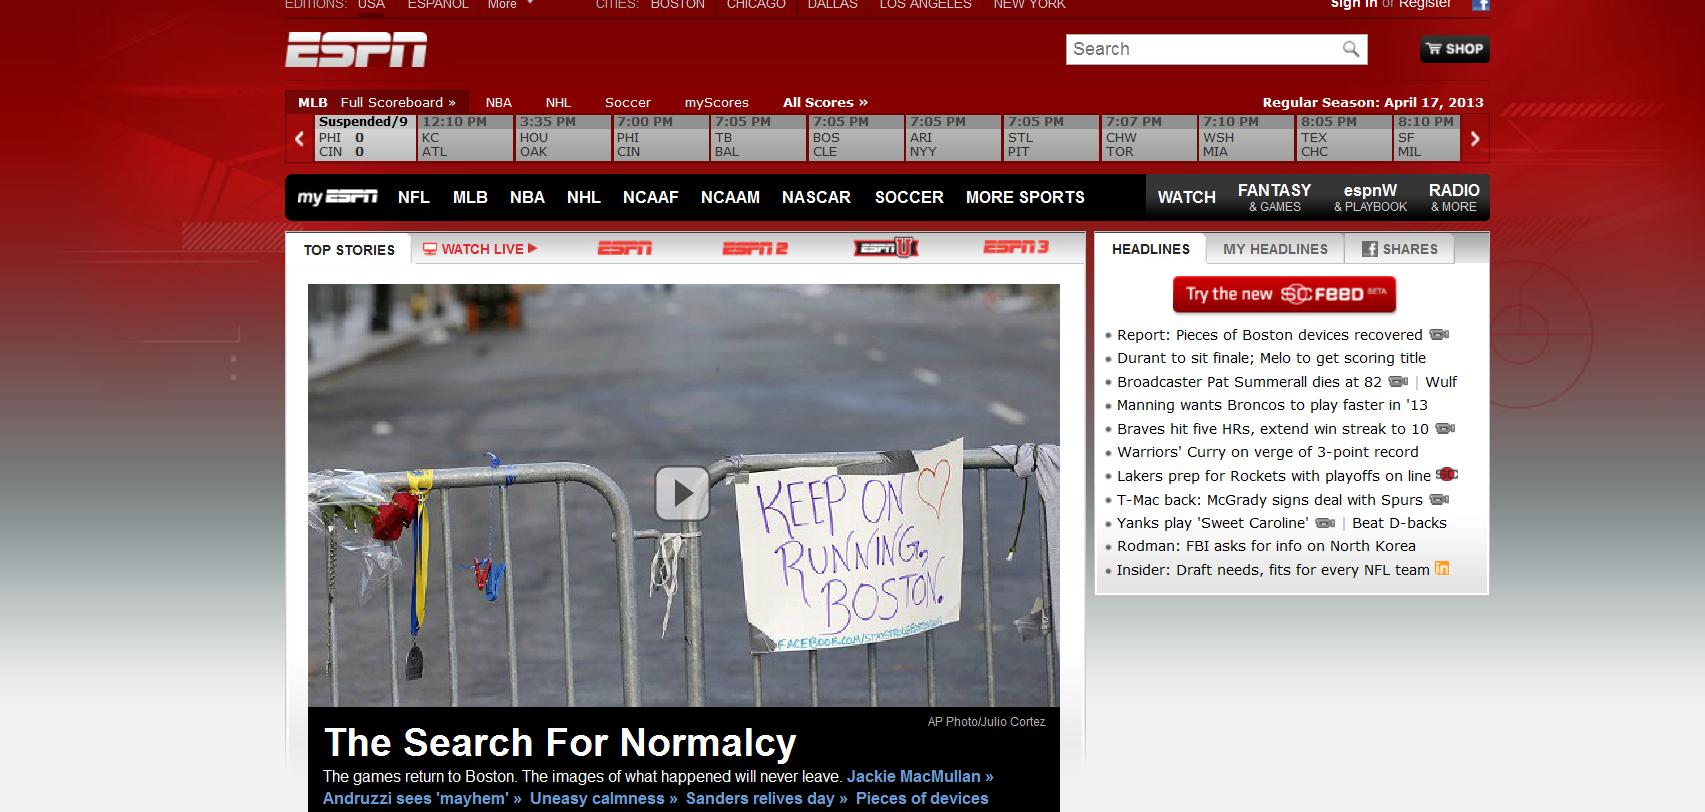The height and width of the screenshot is (812, 1705).
Task: Switch scoreboard to NBA
Action: point(498,102)
